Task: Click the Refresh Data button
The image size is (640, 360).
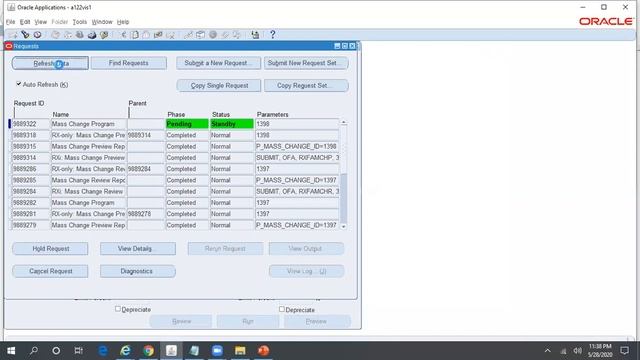Action: coord(50,63)
